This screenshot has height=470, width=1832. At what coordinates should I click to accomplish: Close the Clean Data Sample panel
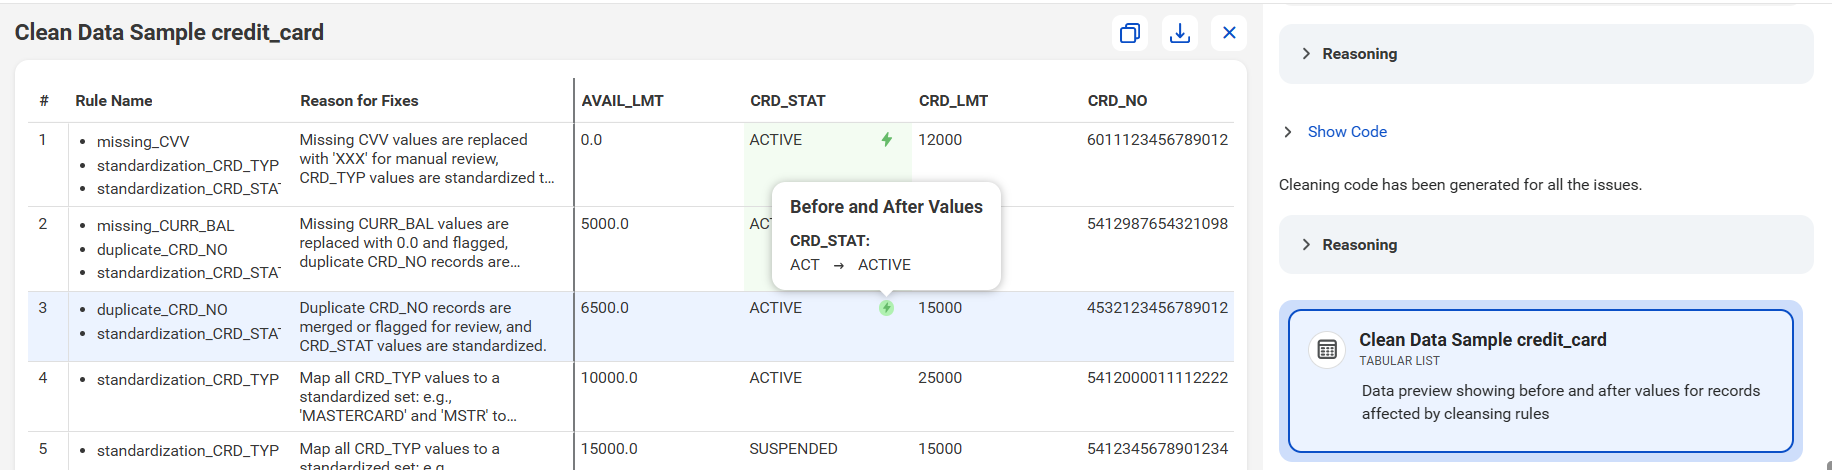coord(1229,33)
